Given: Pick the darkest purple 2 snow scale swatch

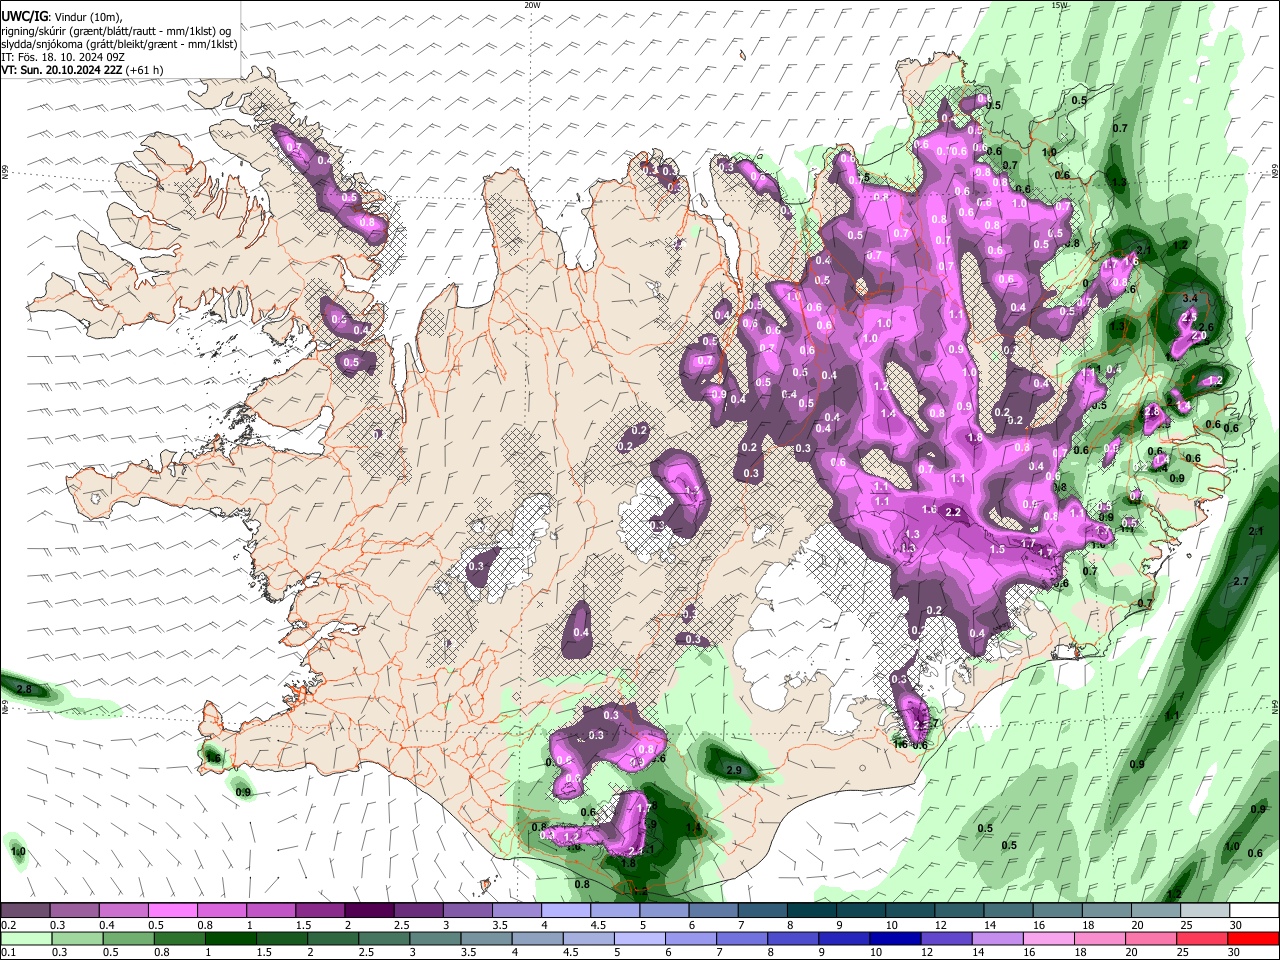Looking at the screenshot, I should click(x=368, y=910).
